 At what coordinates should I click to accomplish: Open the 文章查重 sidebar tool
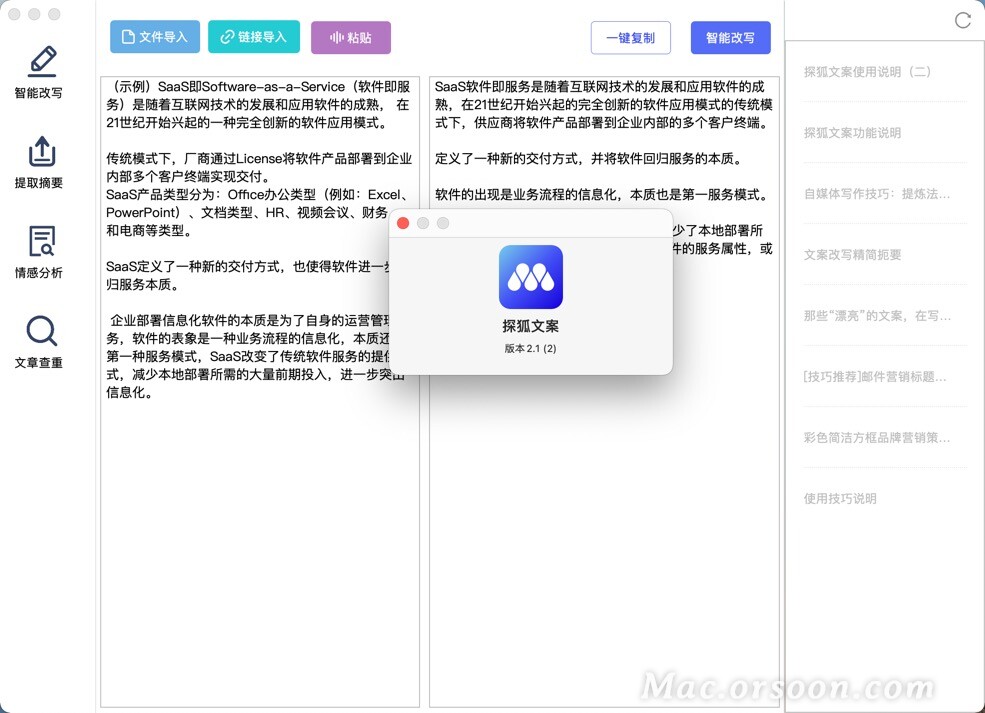click(39, 342)
